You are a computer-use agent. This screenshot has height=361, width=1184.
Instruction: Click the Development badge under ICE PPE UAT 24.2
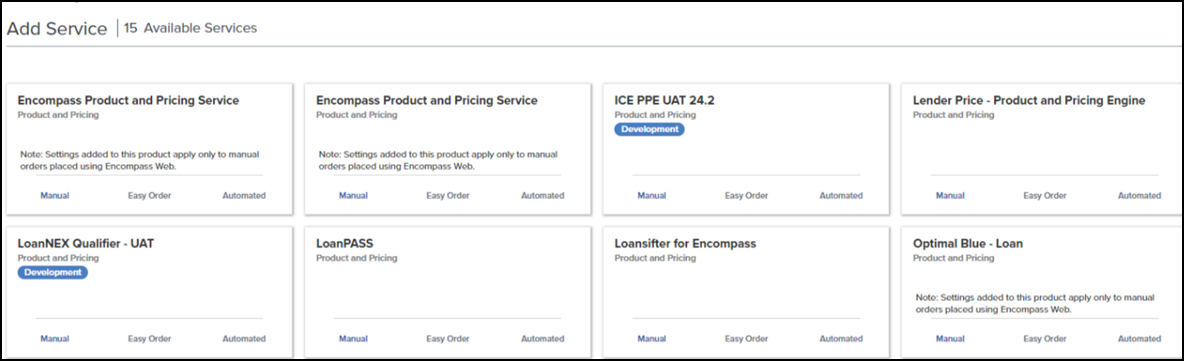point(649,129)
